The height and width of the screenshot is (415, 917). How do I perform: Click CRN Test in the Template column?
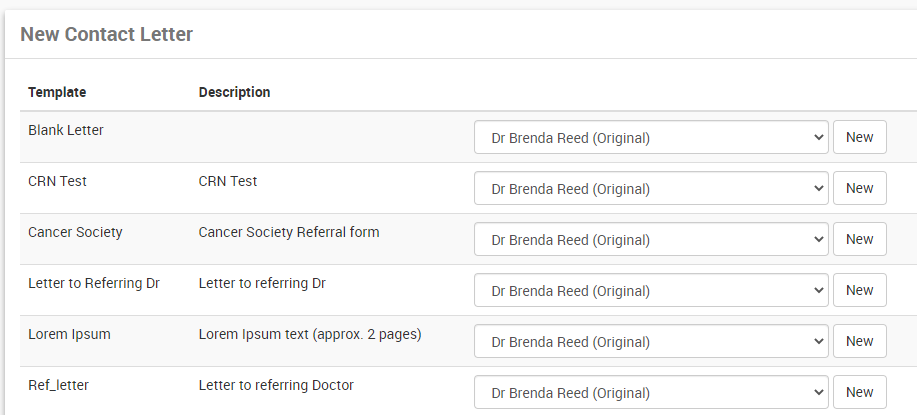point(58,181)
